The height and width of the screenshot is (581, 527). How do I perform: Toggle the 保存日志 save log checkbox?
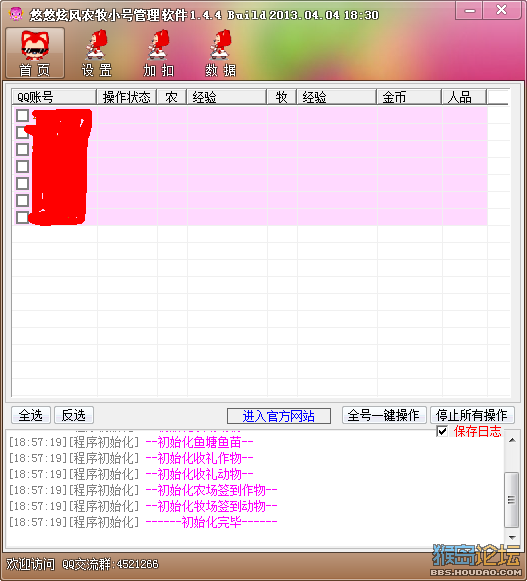click(442, 431)
